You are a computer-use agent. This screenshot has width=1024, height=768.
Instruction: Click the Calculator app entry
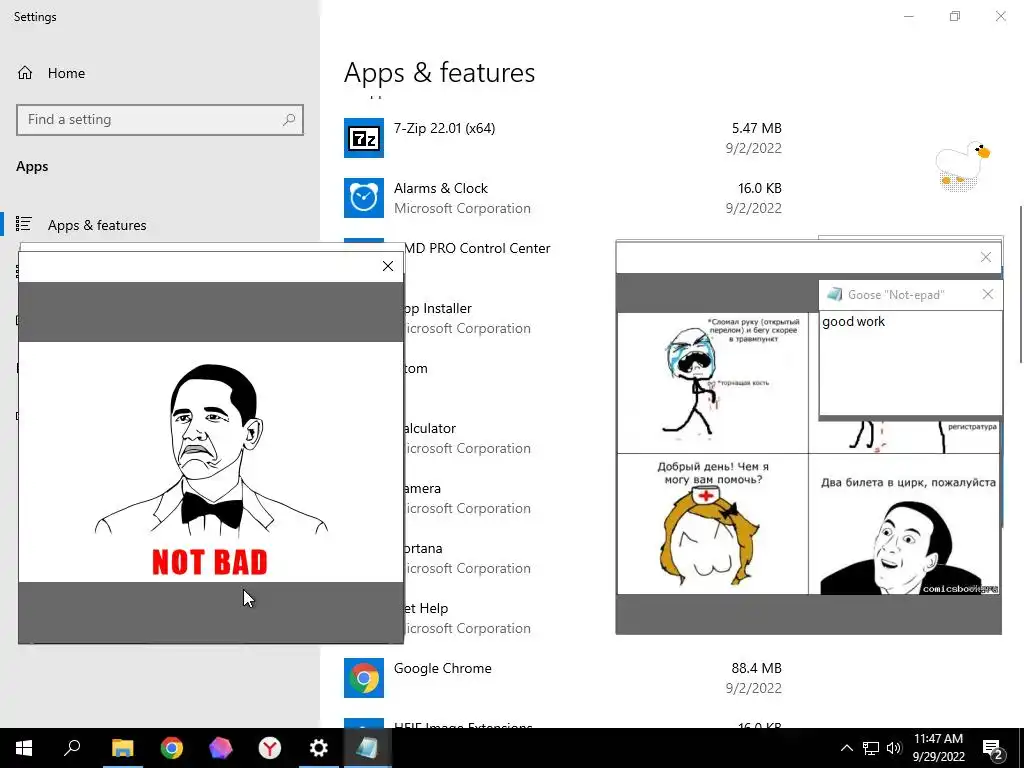click(x=430, y=428)
